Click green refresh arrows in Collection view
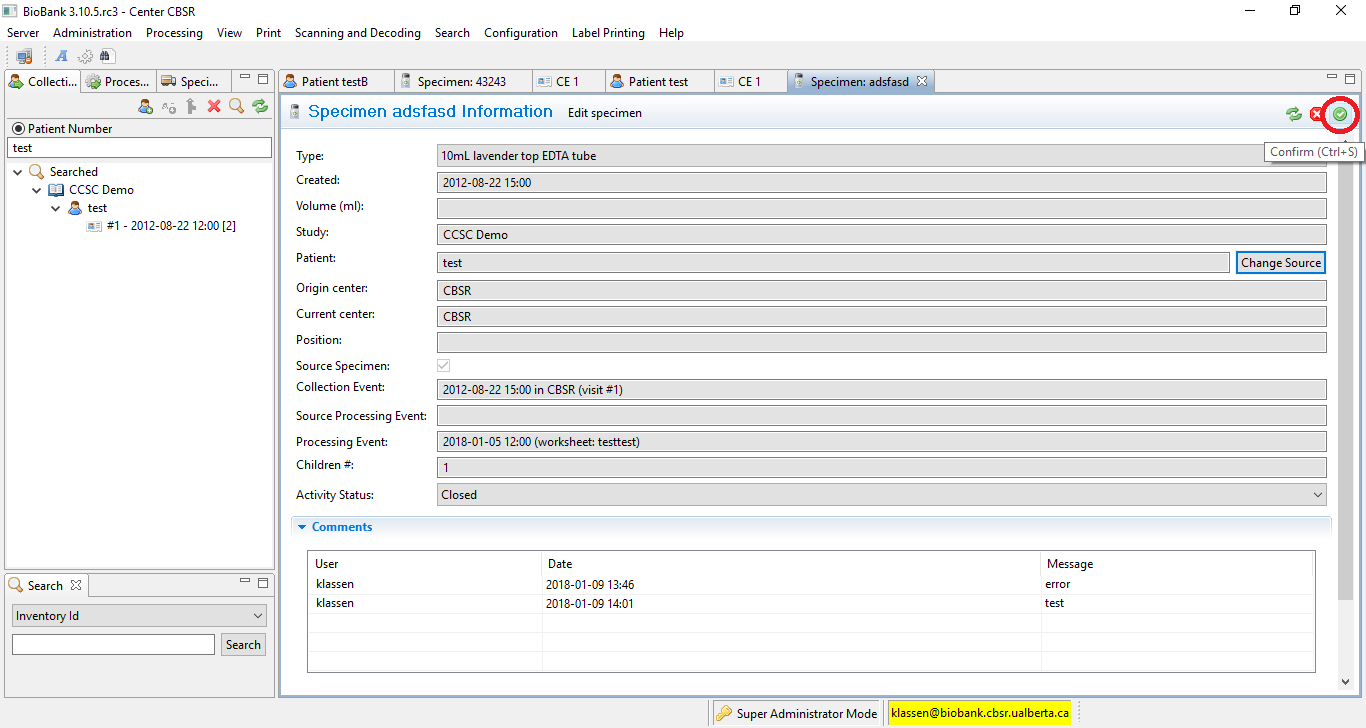The height and width of the screenshot is (728, 1366). [260, 106]
